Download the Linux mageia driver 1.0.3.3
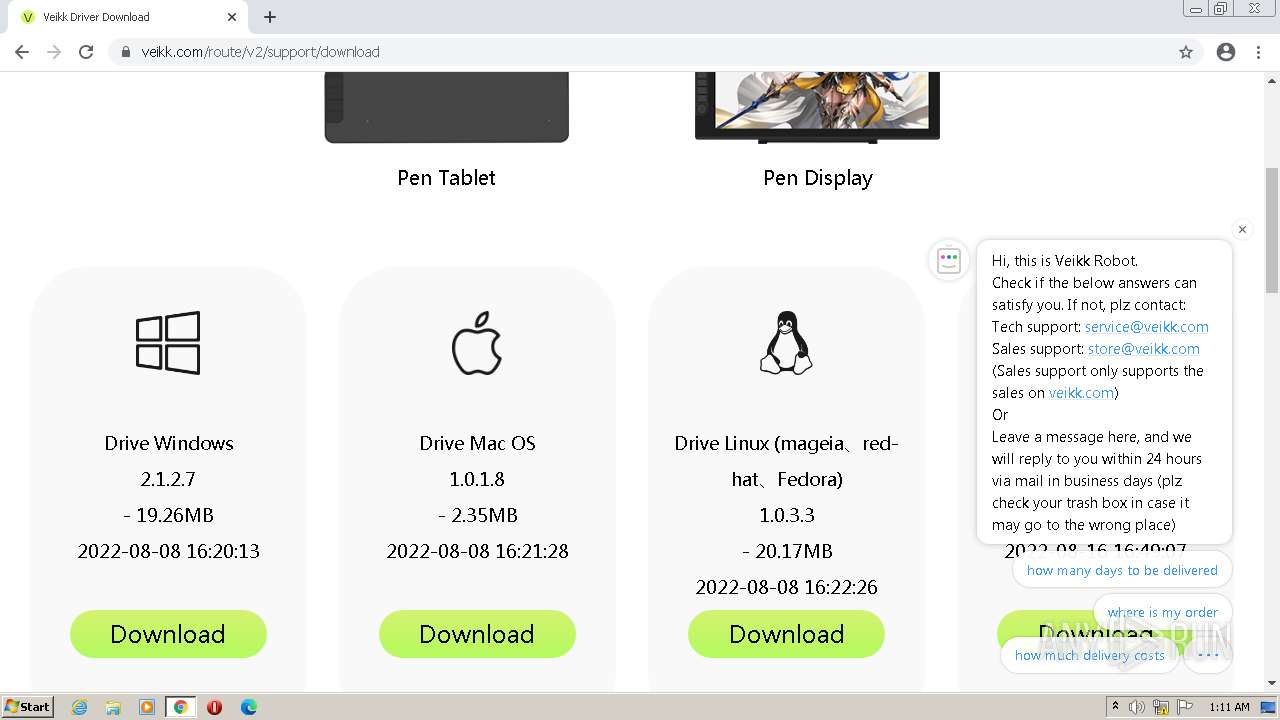Viewport: 1280px width, 720px height. pos(786,634)
